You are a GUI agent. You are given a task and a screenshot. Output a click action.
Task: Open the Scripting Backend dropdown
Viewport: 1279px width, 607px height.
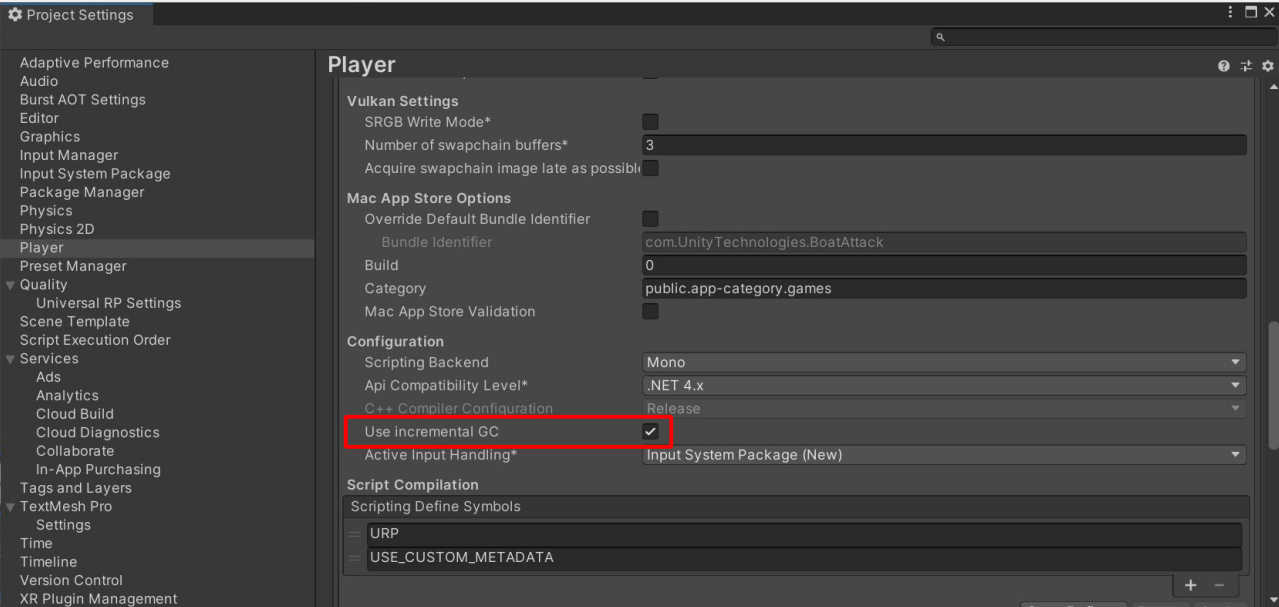pyautogui.click(x=943, y=362)
